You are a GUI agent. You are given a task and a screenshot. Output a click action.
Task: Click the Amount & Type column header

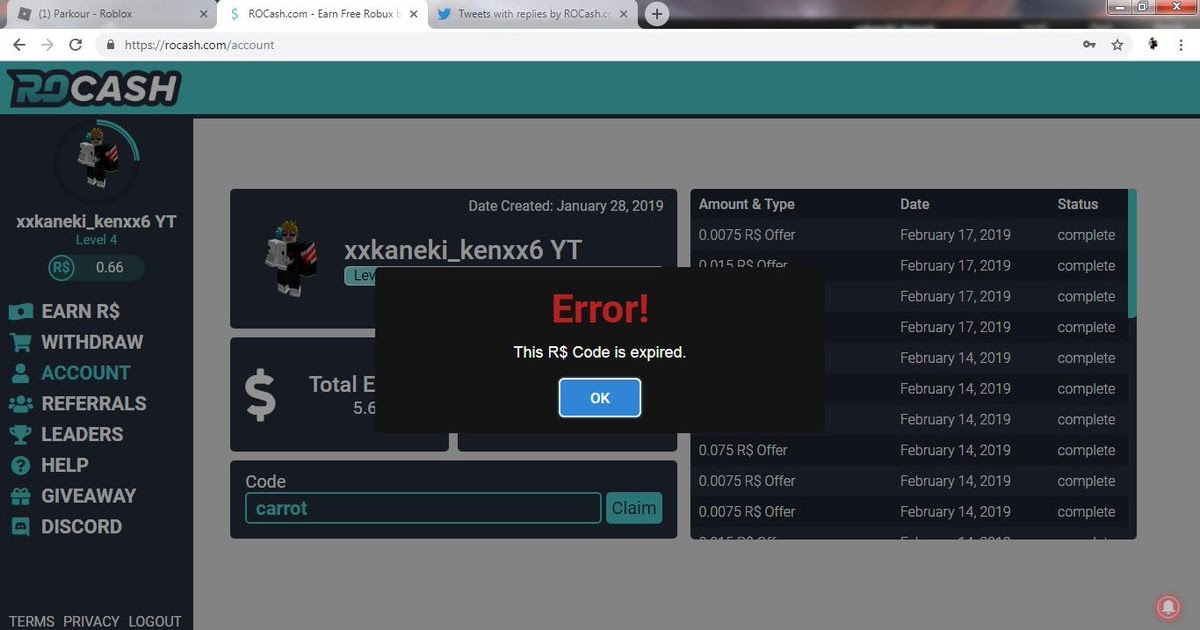click(x=747, y=204)
